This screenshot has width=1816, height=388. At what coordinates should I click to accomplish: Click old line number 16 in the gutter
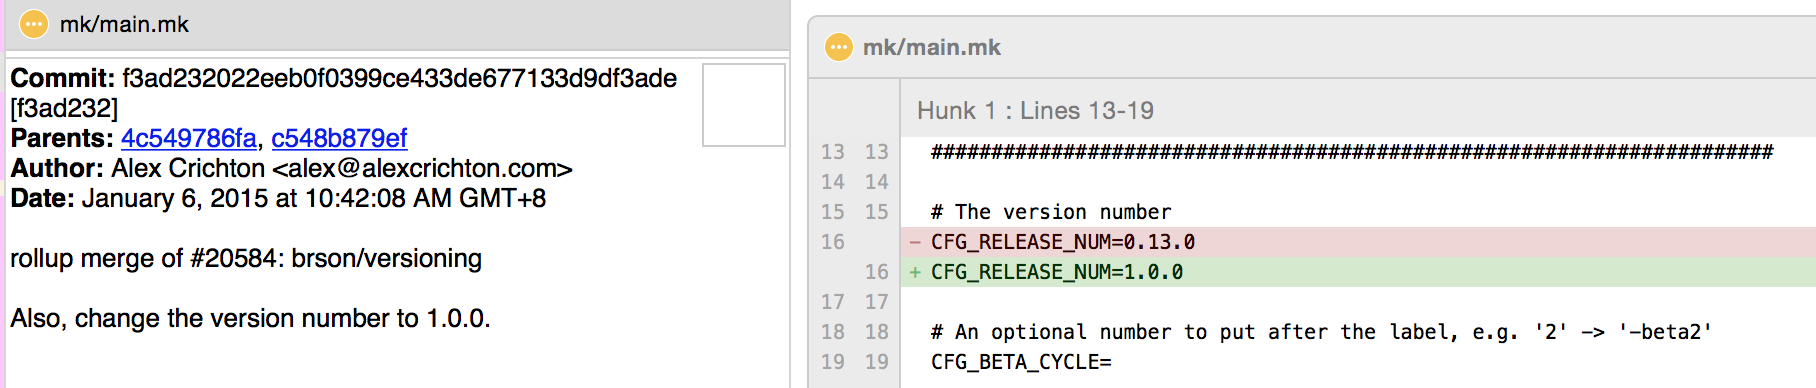tap(833, 242)
